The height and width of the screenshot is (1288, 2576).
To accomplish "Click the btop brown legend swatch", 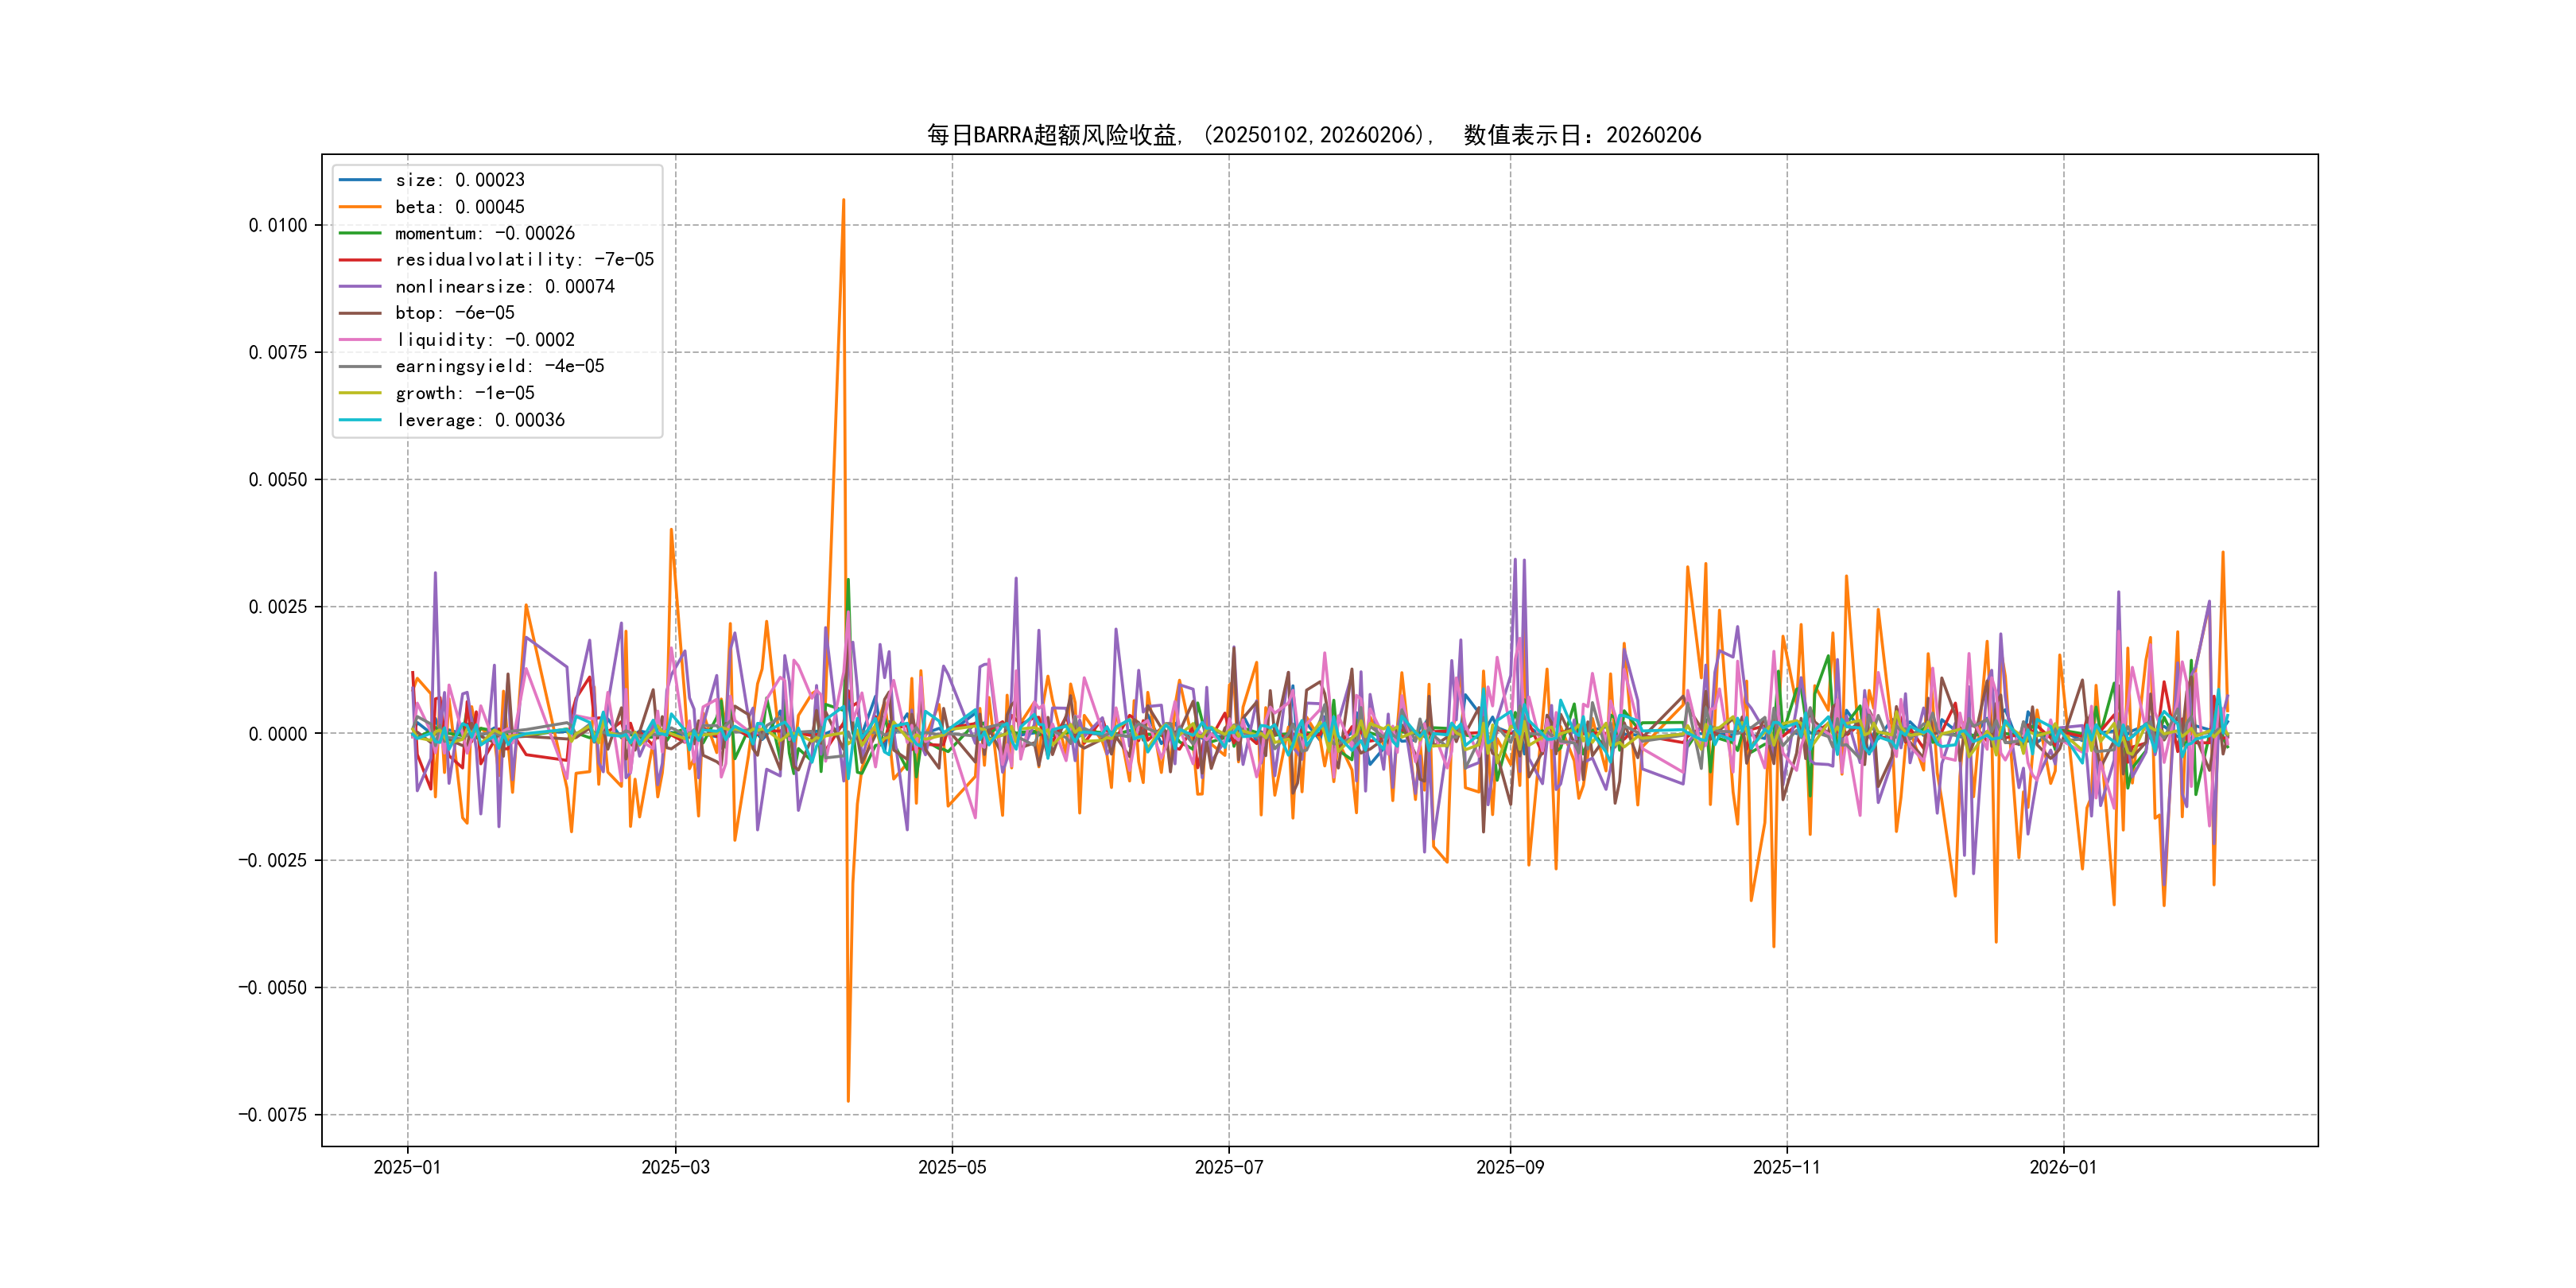I will (x=360, y=313).
